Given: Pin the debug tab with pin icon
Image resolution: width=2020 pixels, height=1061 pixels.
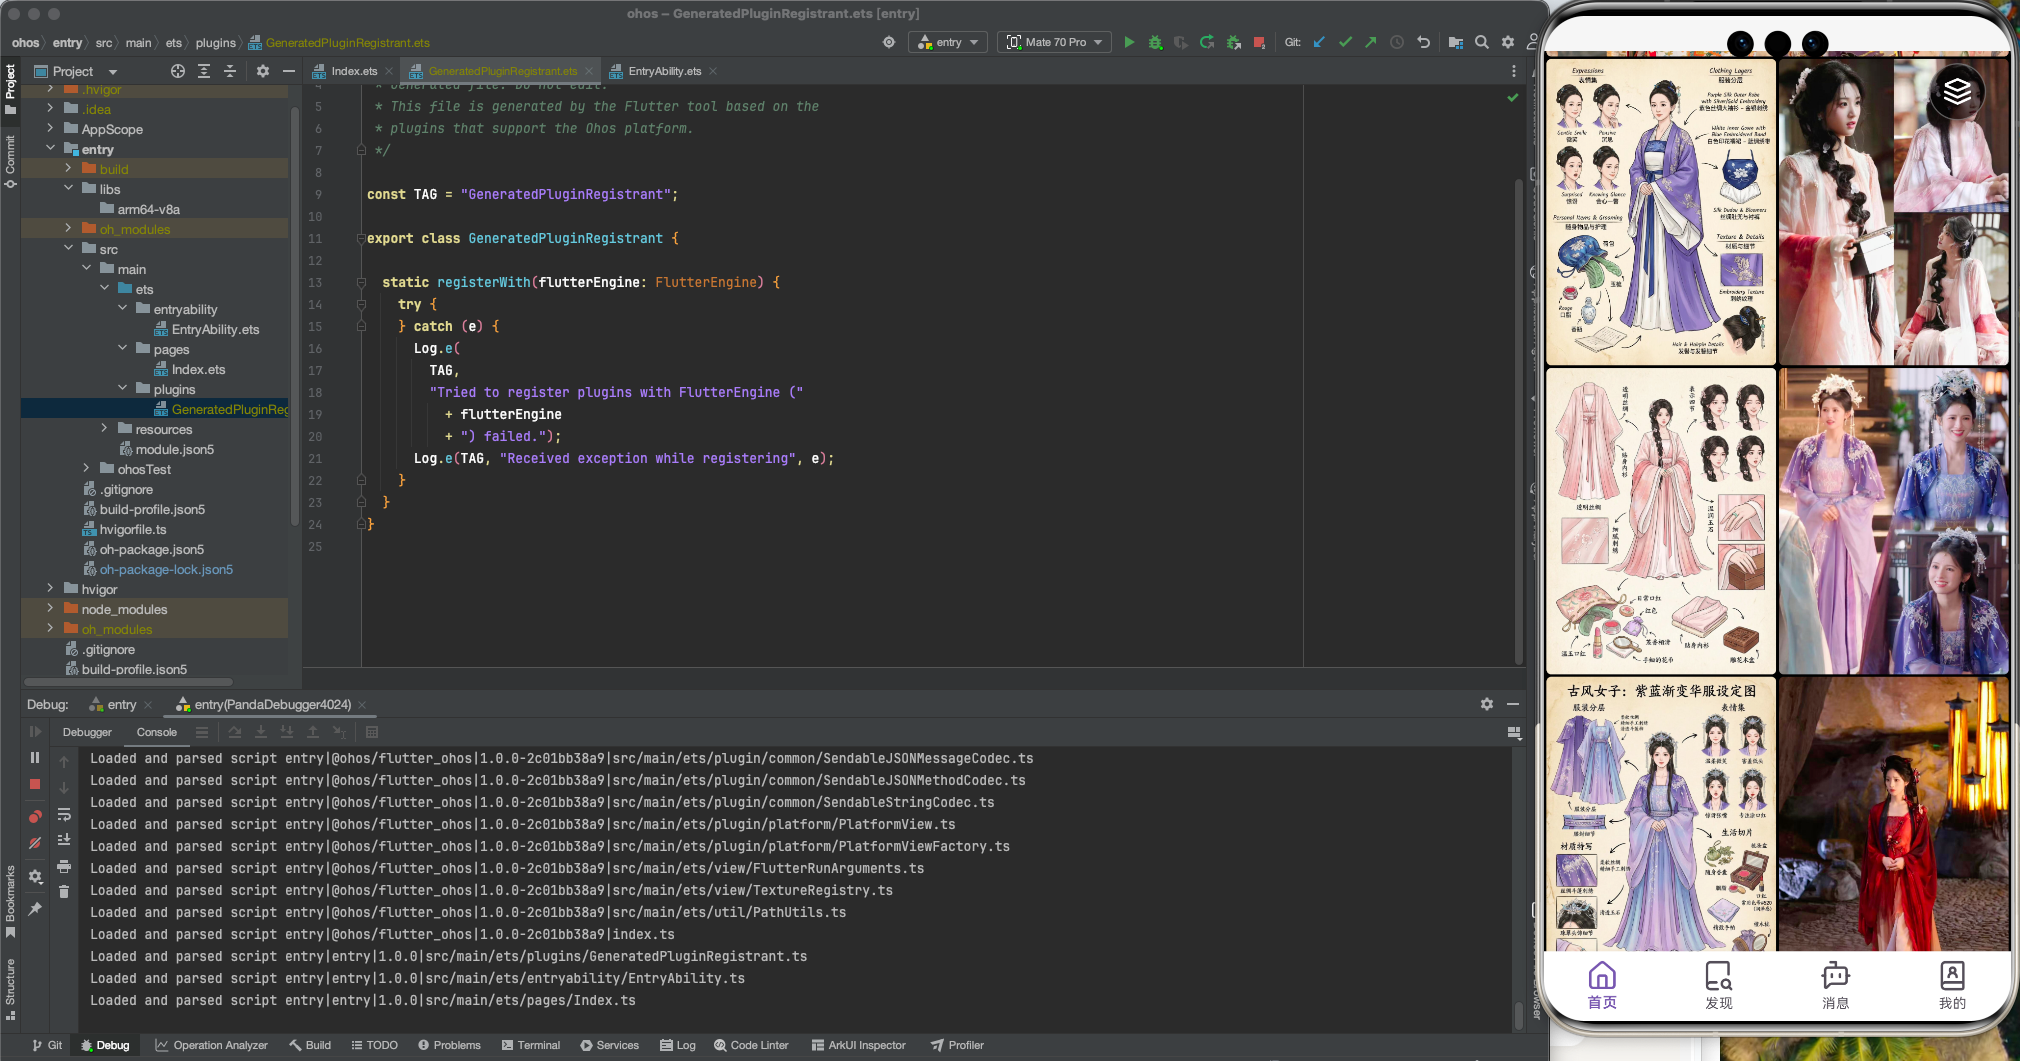Looking at the screenshot, I should click(35, 908).
